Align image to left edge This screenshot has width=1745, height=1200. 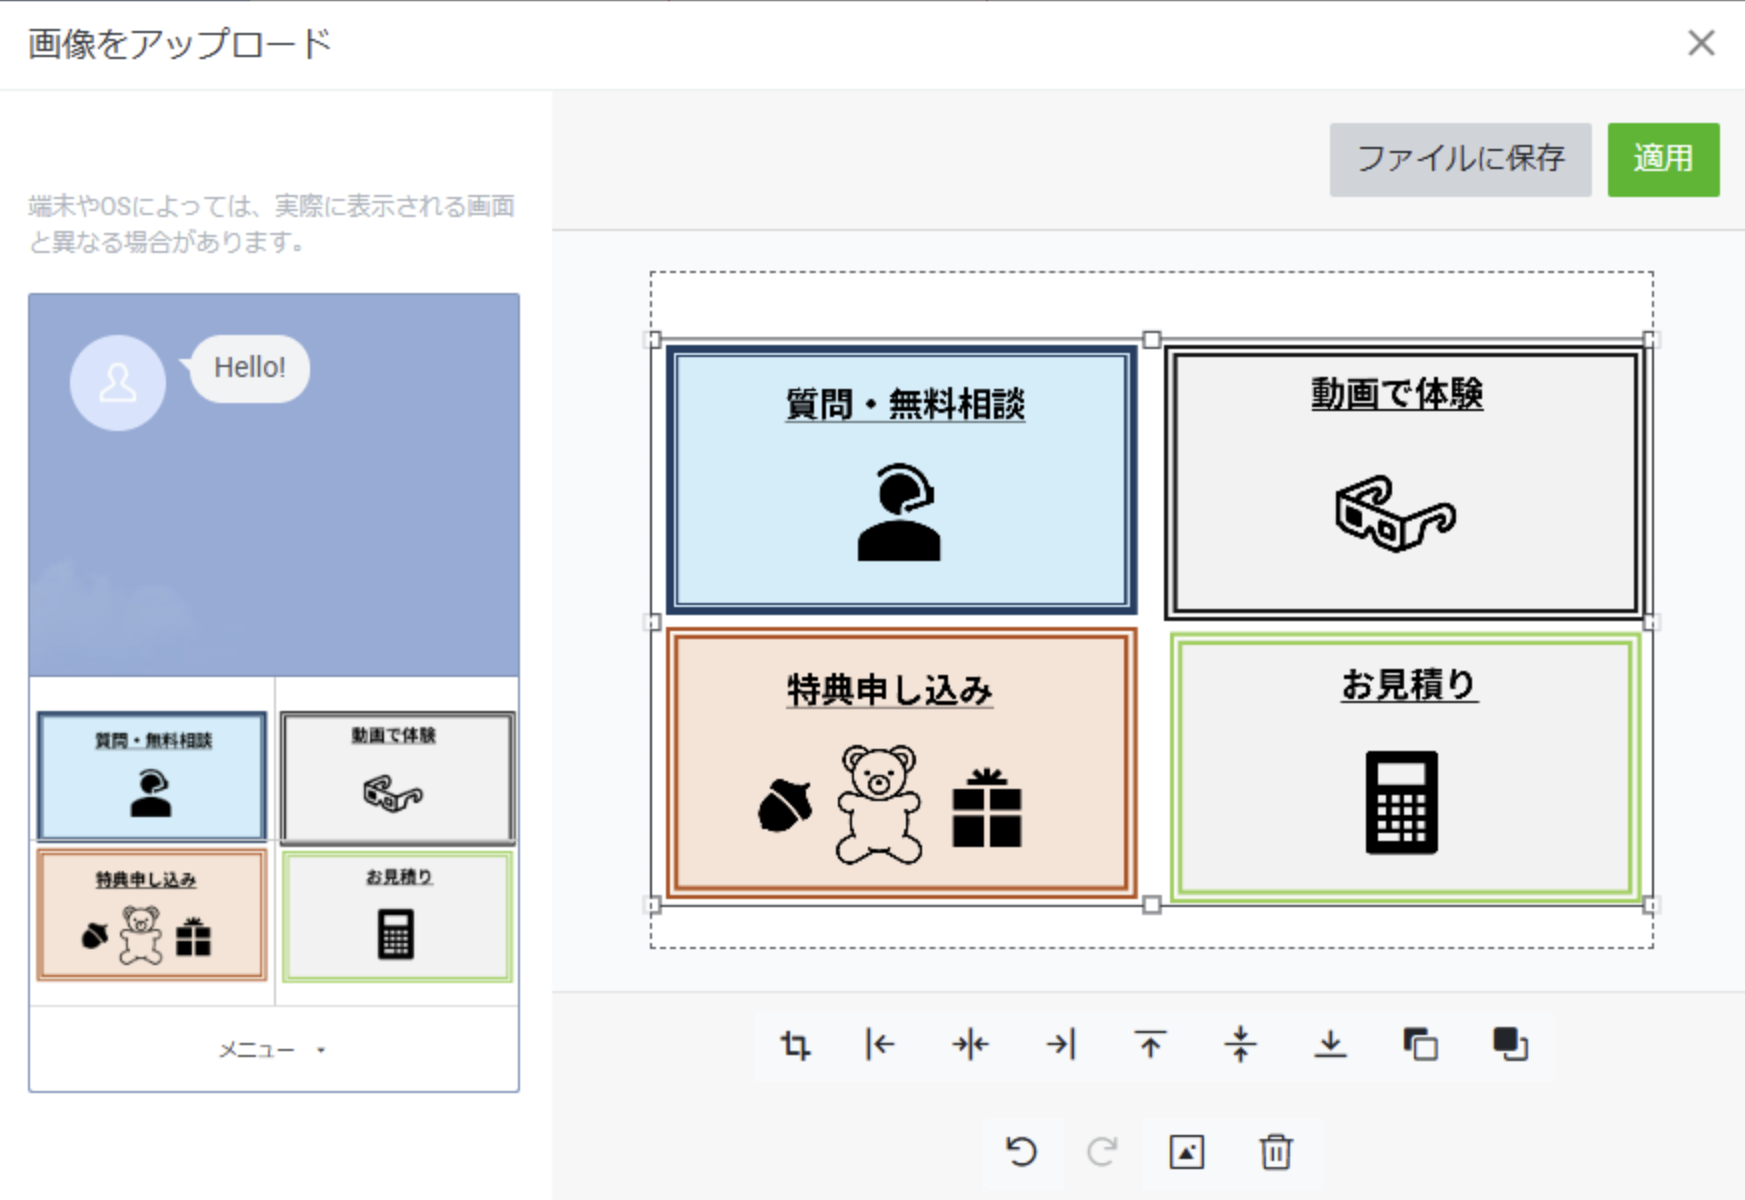[880, 1045]
